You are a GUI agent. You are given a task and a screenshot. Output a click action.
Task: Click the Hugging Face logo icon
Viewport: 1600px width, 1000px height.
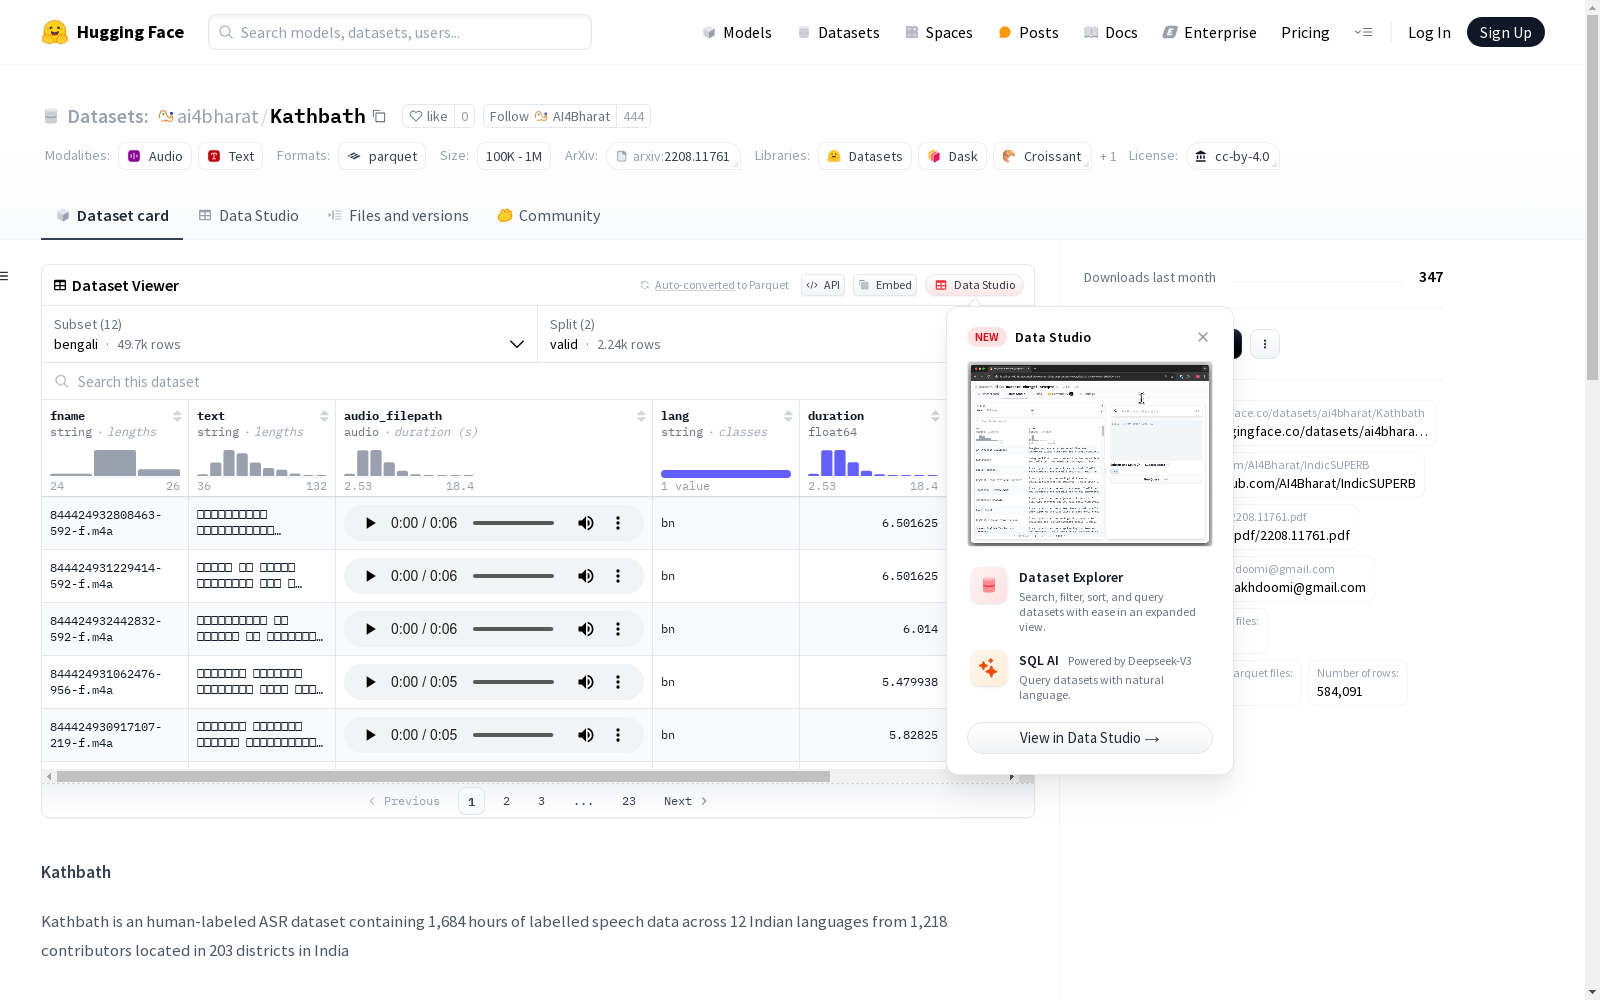(x=55, y=32)
